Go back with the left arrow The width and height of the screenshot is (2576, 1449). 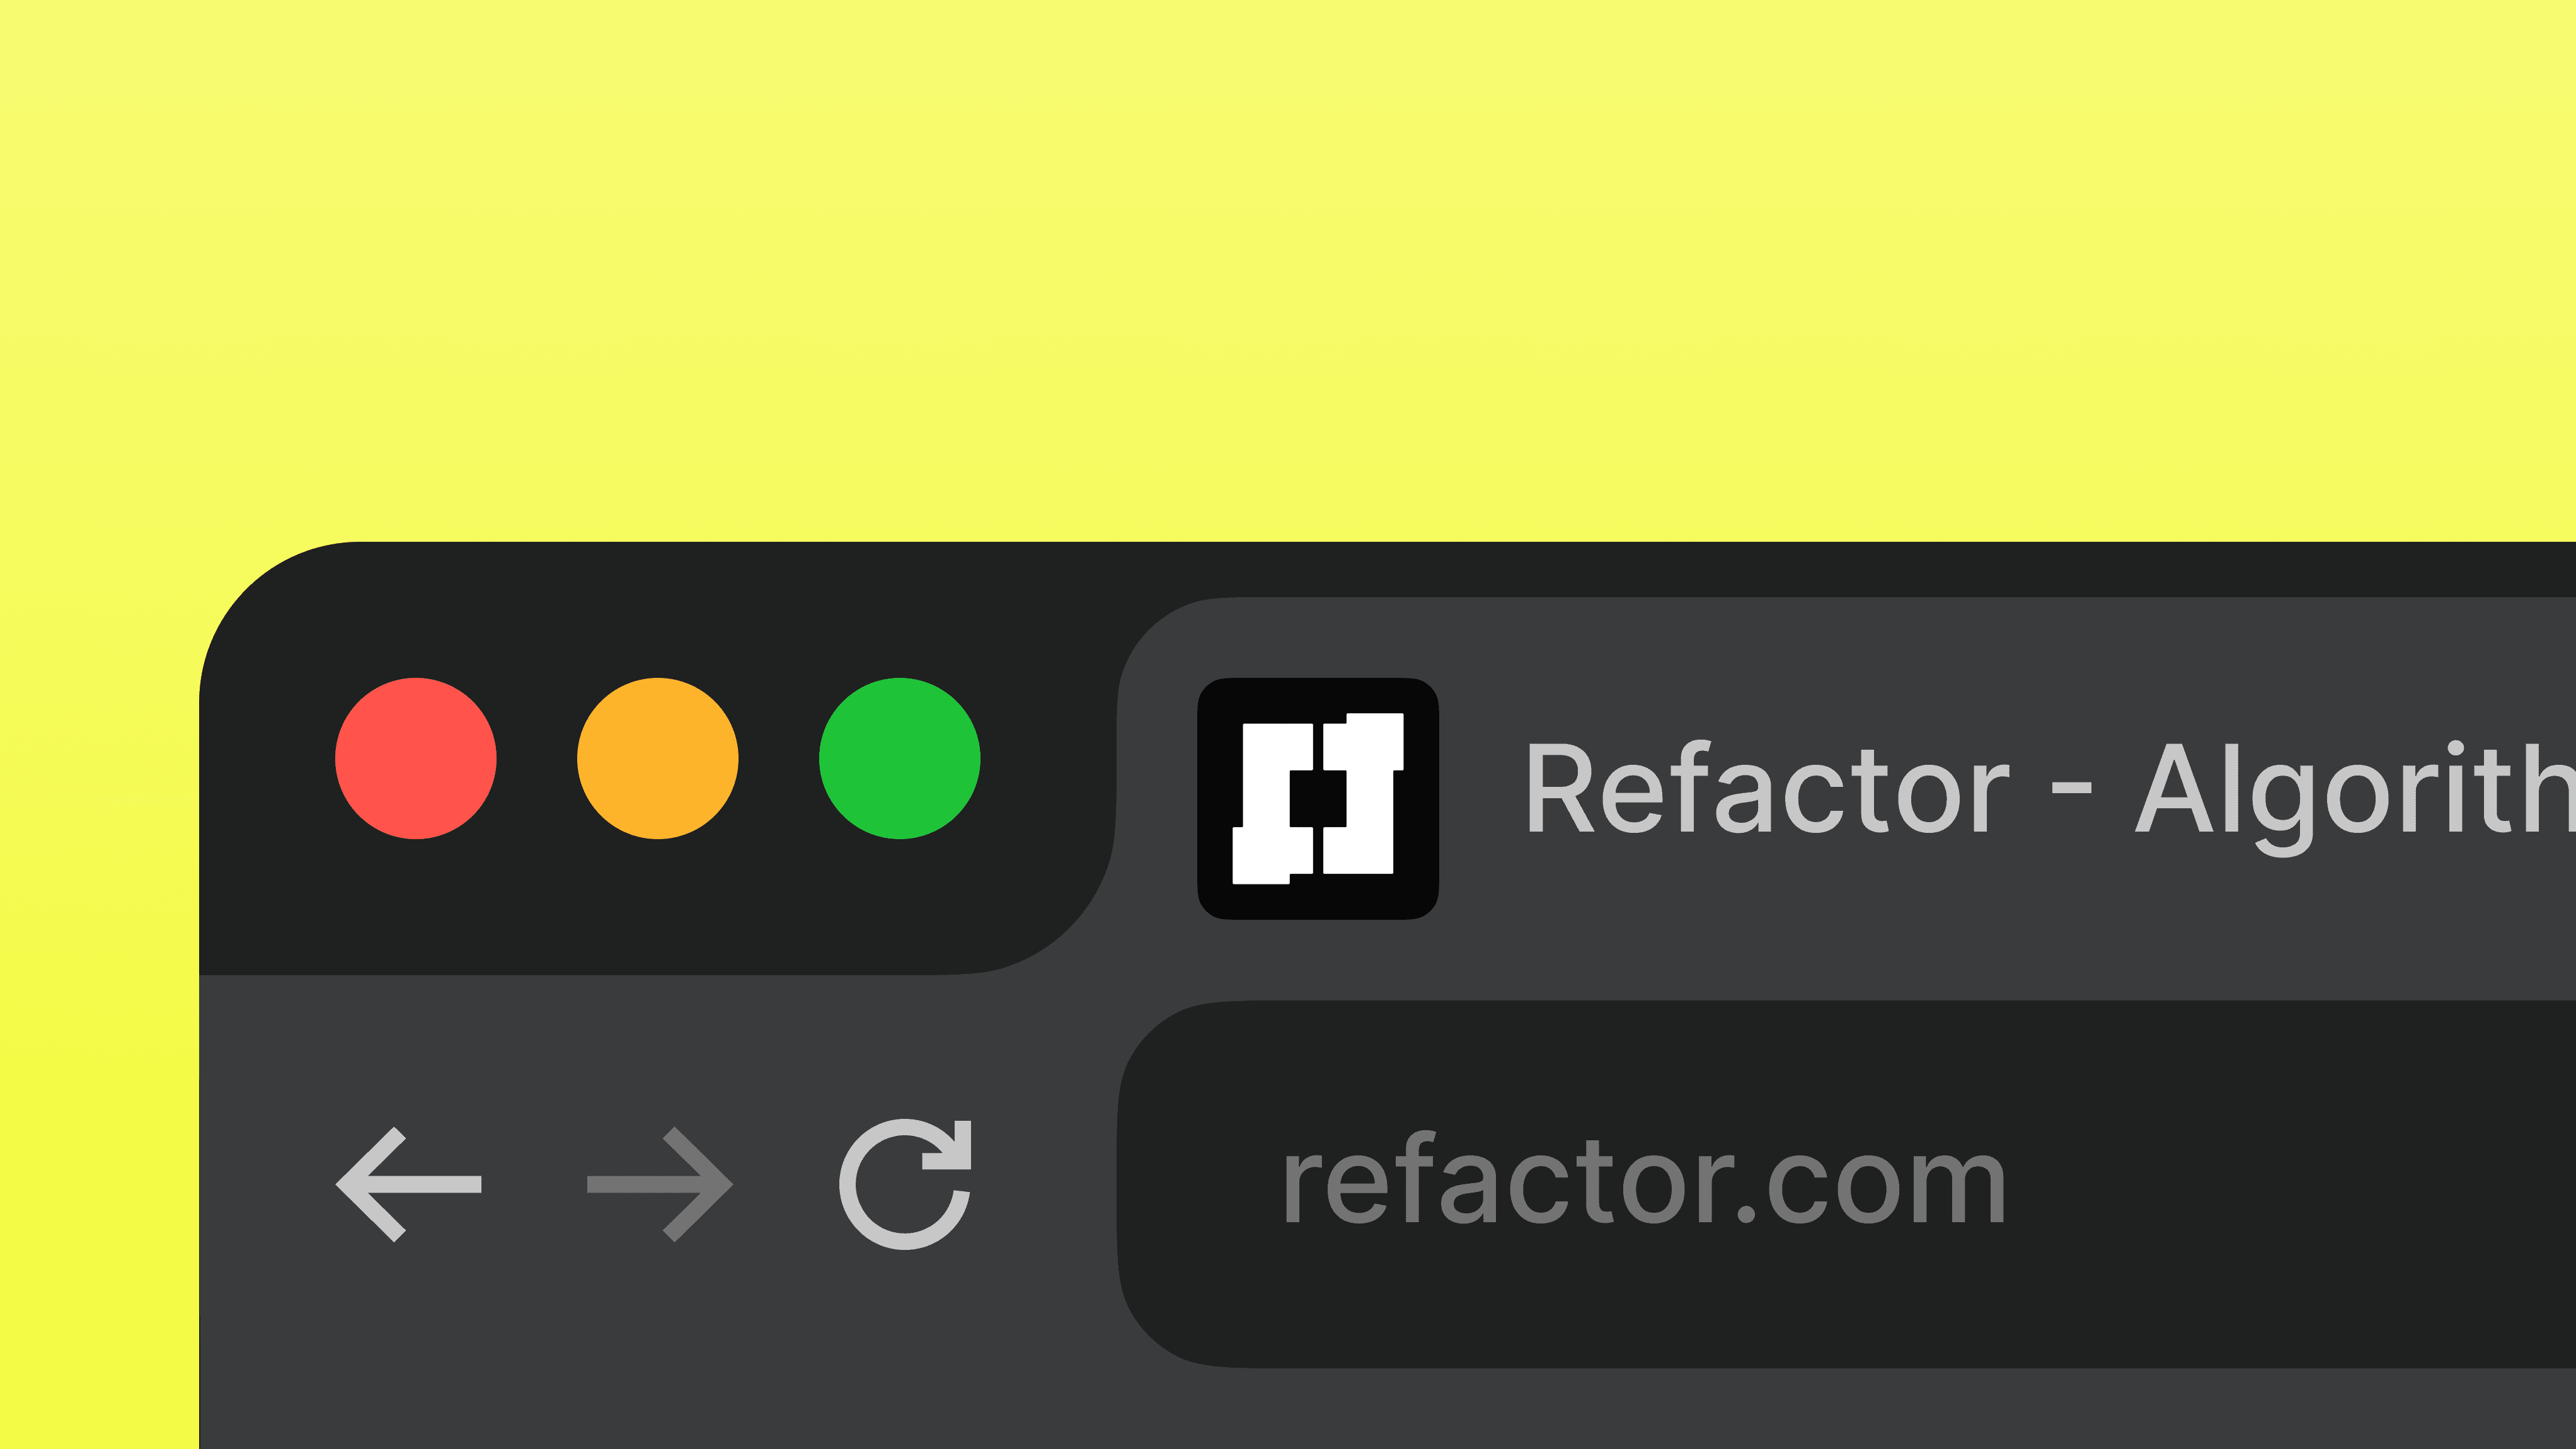tap(409, 1184)
